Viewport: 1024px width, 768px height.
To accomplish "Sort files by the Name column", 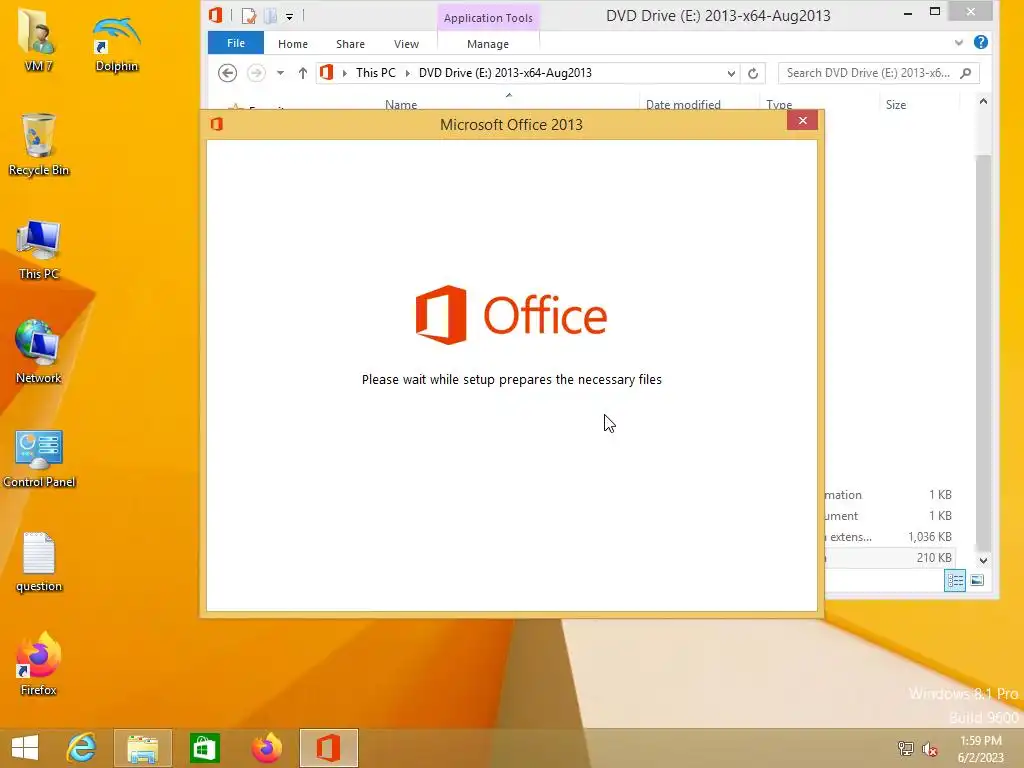I will click(x=400, y=104).
